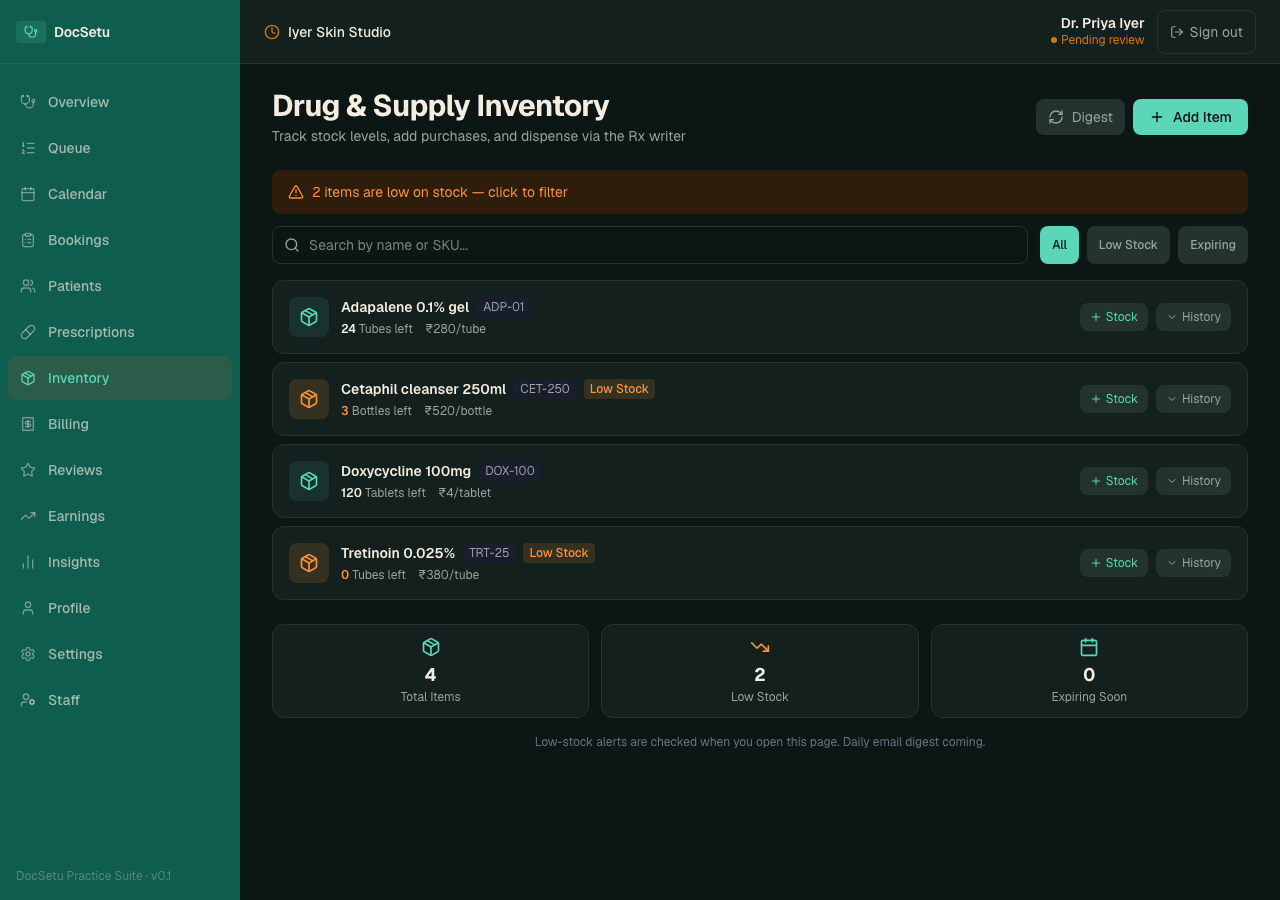Sign out of the account
The height and width of the screenshot is (900, 1280).
(x=1206, y=32)
